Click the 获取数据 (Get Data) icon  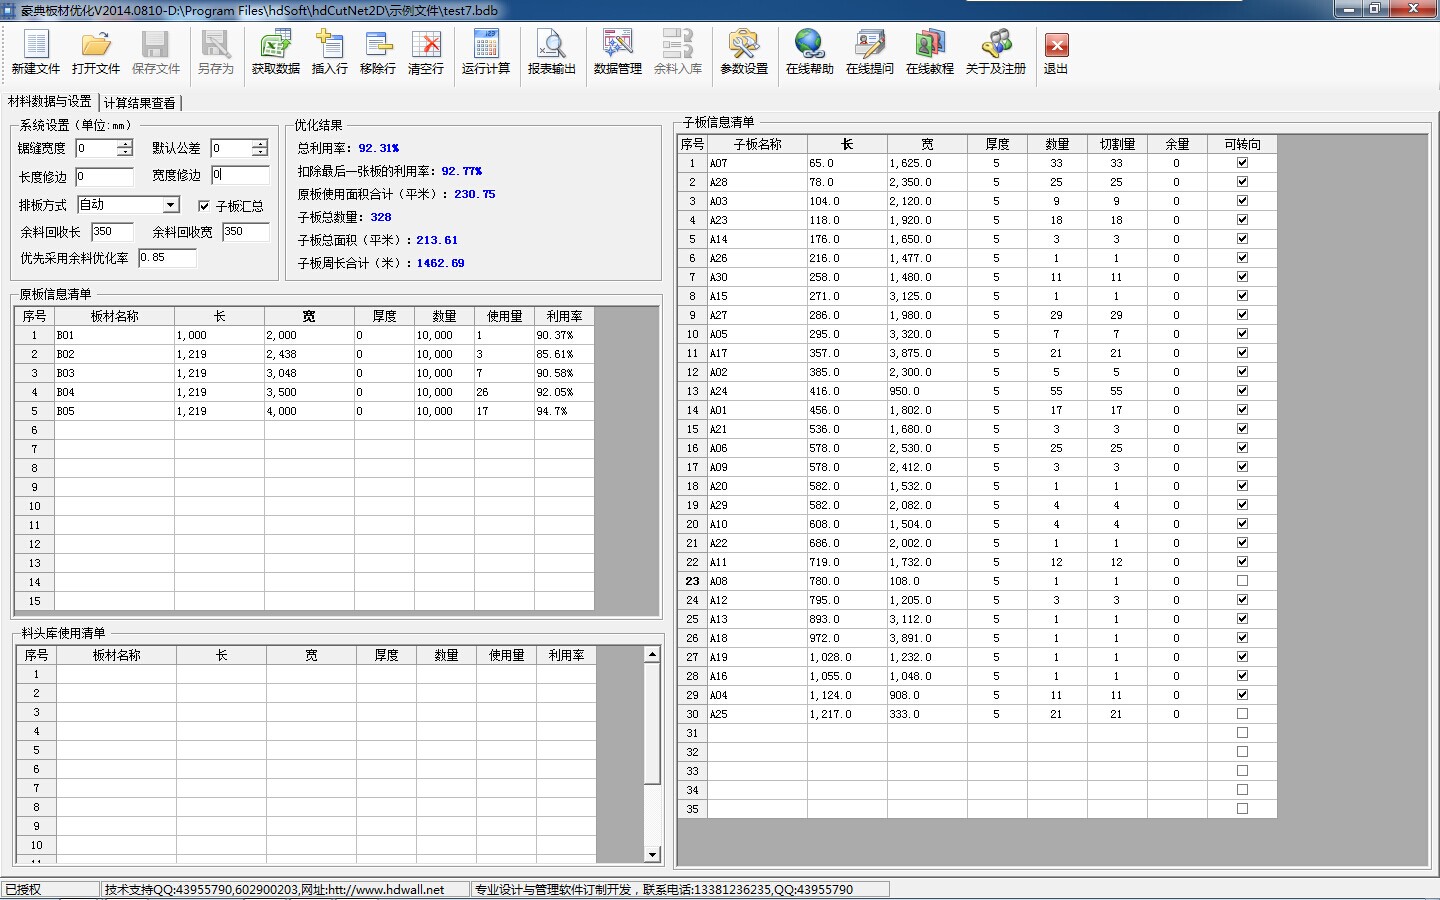point(276,52)
